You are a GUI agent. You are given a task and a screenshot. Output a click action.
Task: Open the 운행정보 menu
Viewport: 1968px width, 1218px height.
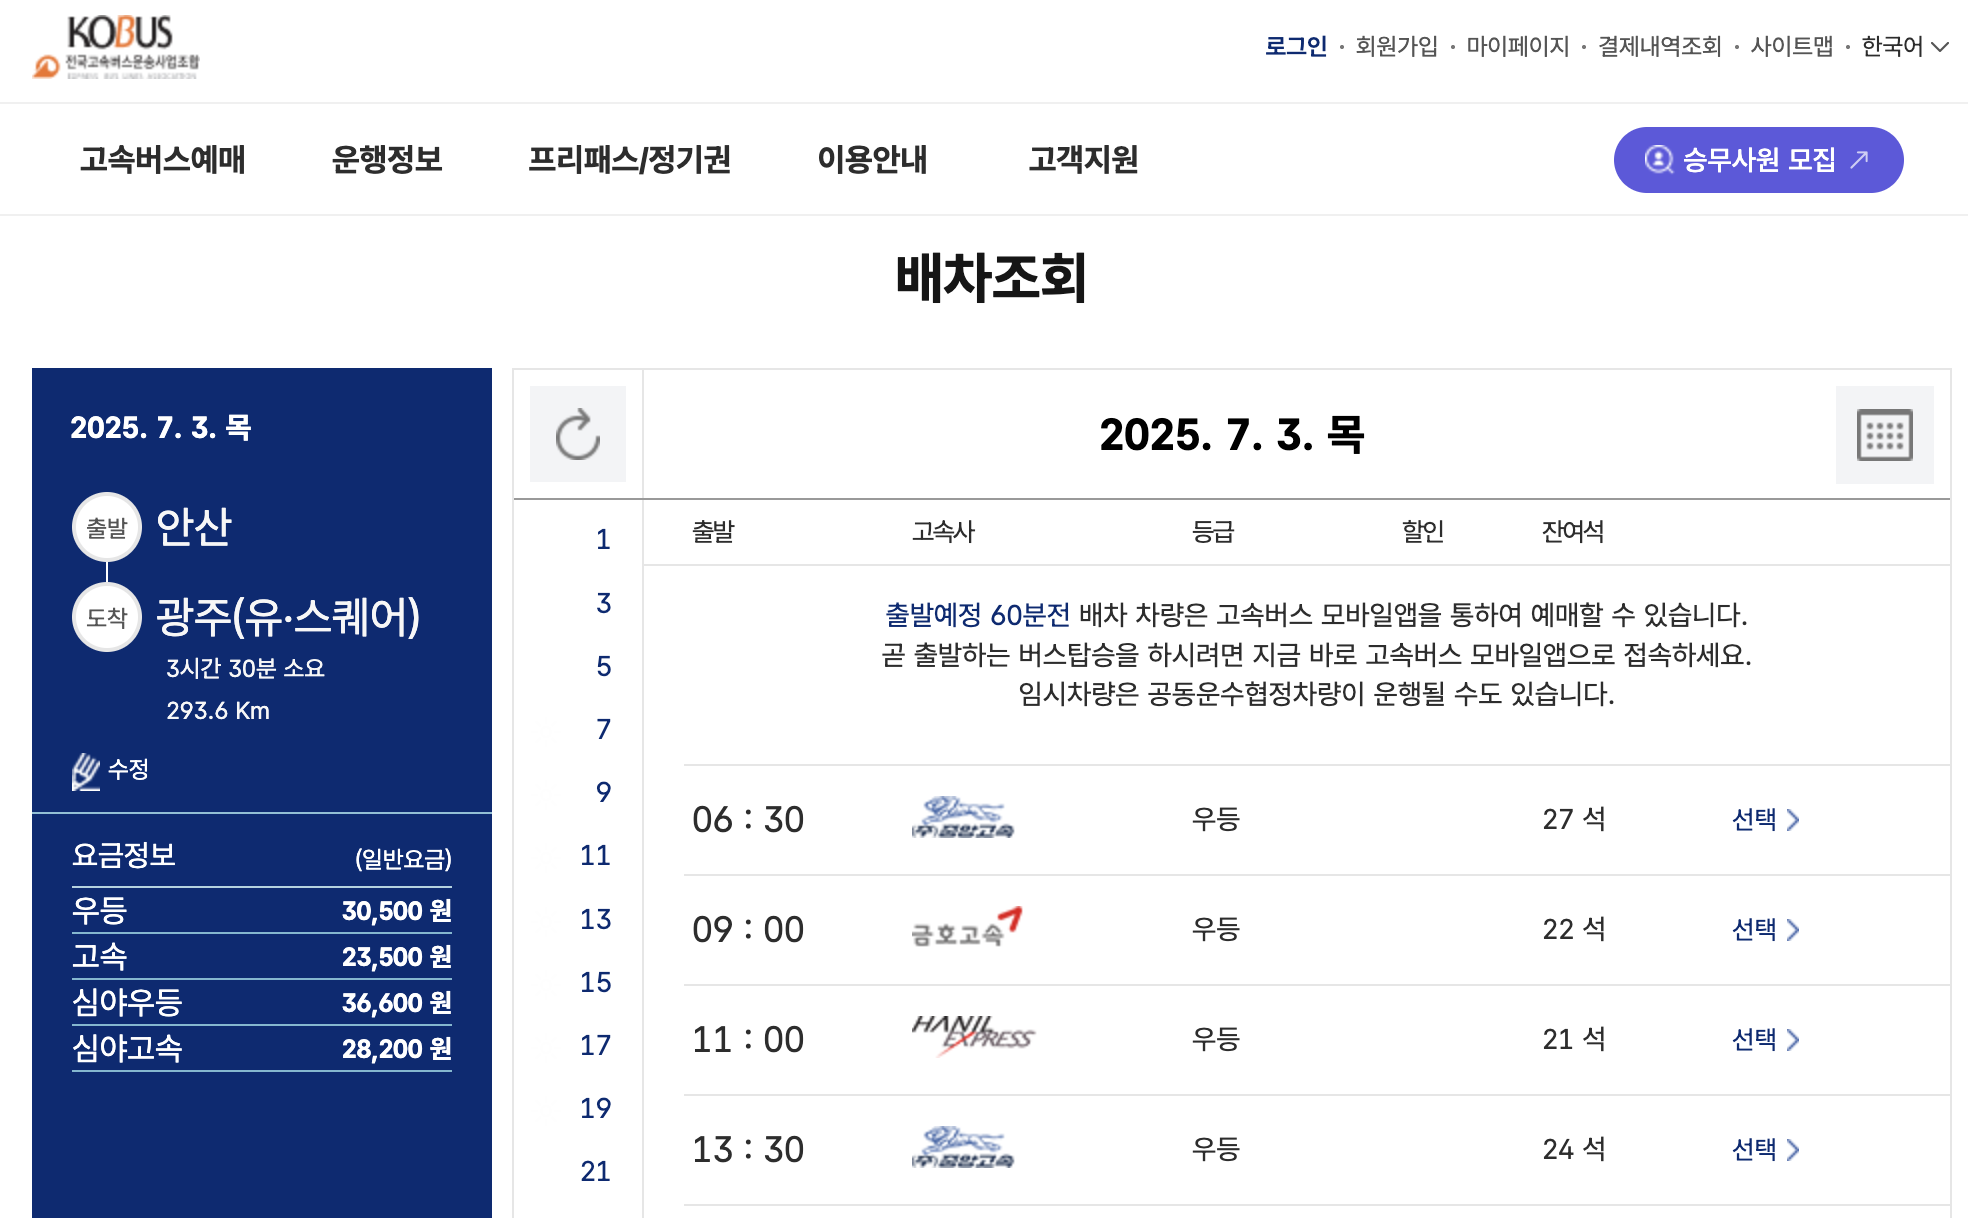389,159
